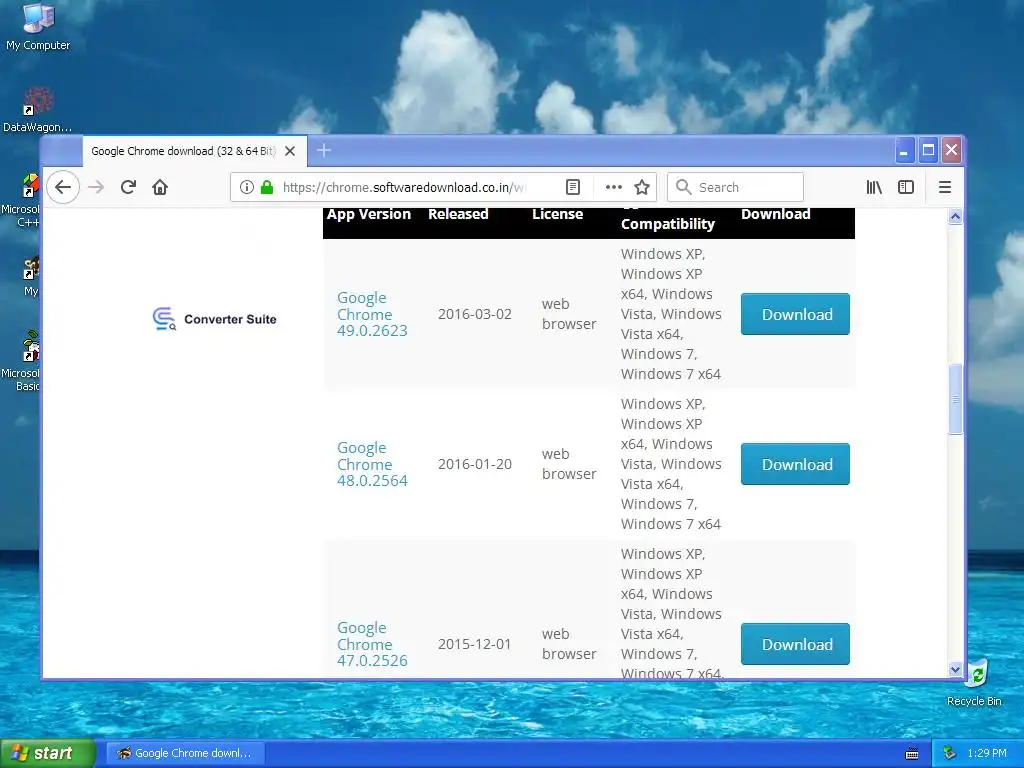Click the green secure padlock icon
1024x768 pixels.
(x=266, y=187)
